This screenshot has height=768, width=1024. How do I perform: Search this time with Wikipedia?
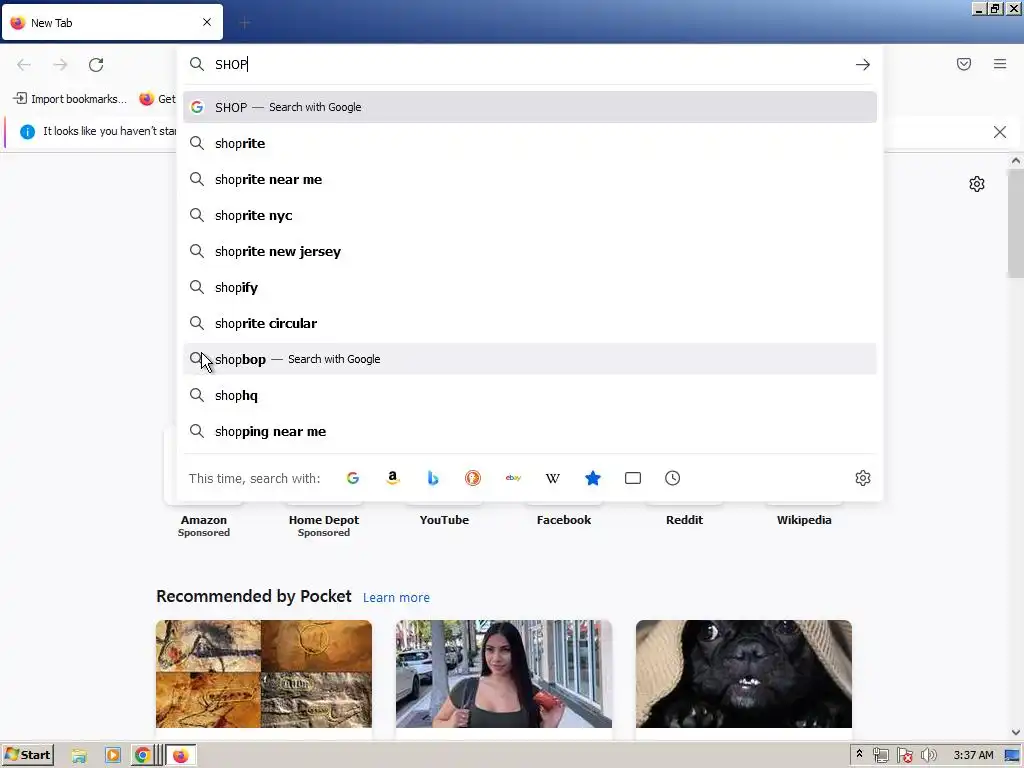click(552, 478)
